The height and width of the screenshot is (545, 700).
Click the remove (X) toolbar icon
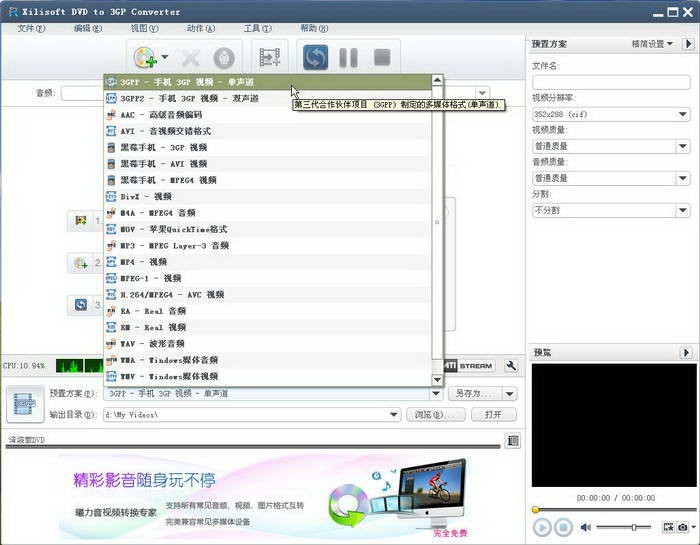[191, 58]
